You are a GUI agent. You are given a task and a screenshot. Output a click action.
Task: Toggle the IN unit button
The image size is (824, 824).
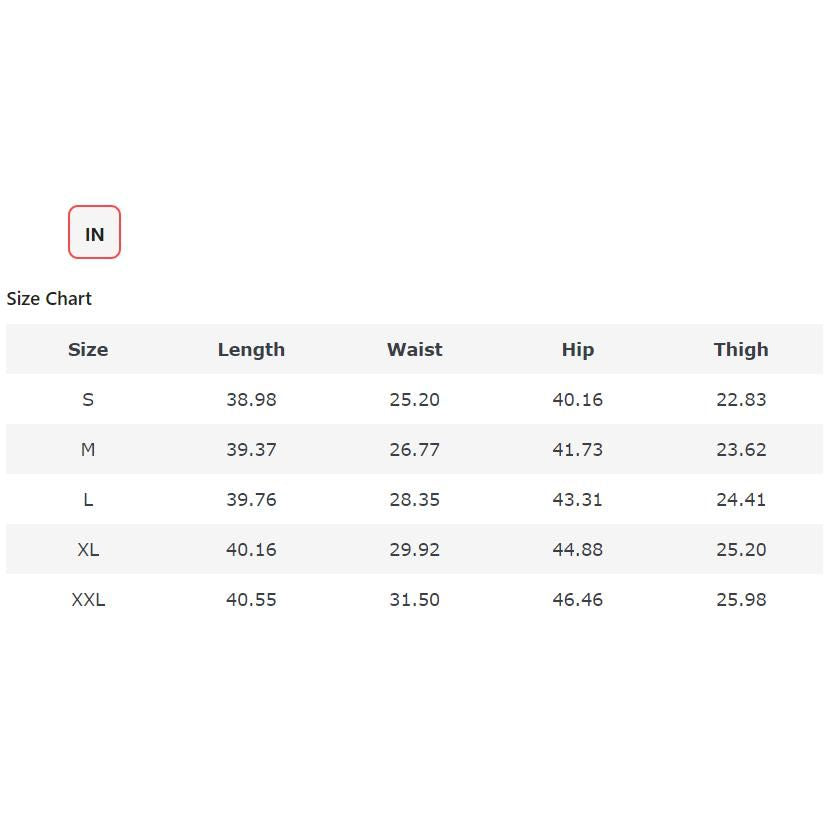coord(94,233)
